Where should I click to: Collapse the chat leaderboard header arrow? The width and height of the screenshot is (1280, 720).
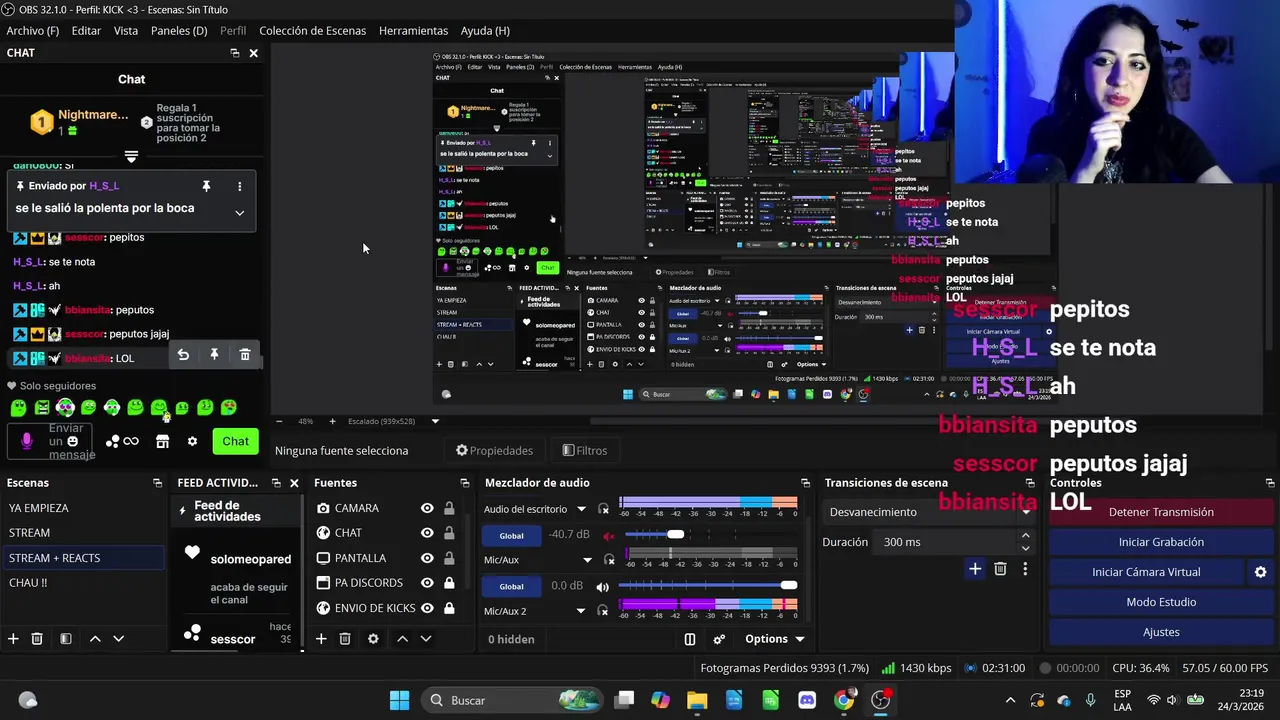[x=131, y=156]
